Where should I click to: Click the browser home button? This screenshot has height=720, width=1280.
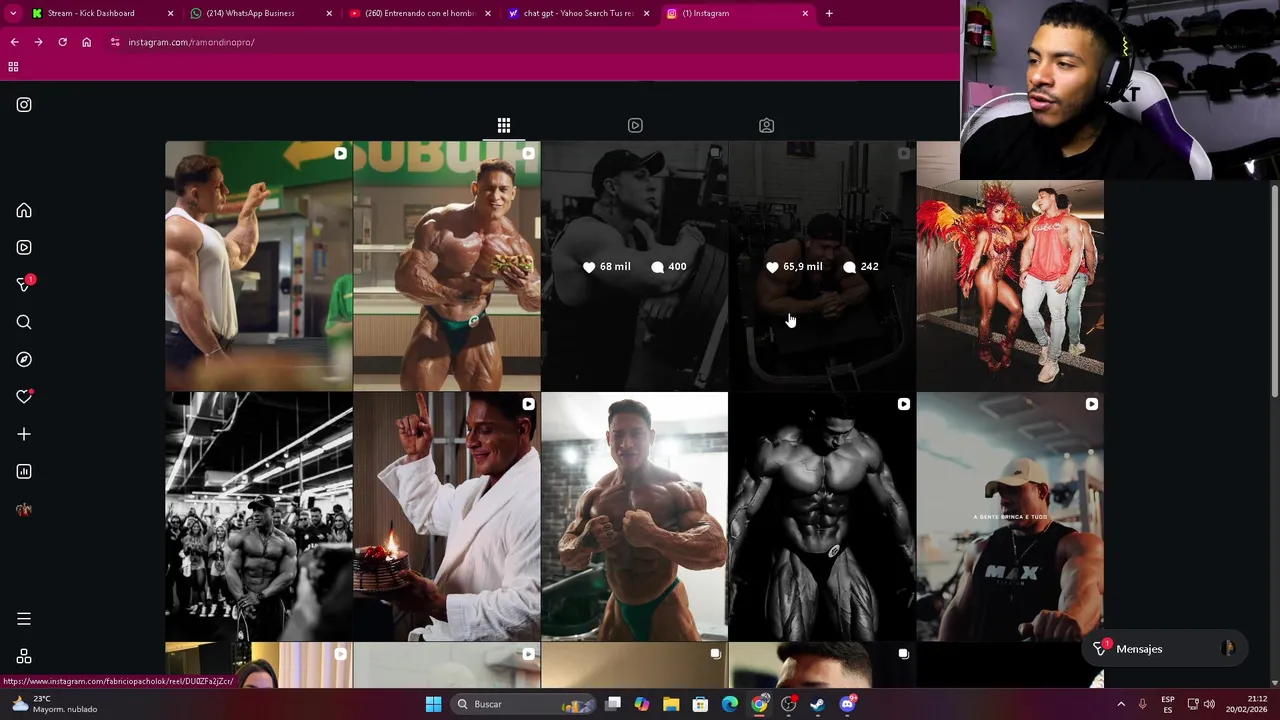tap(86, 42)
